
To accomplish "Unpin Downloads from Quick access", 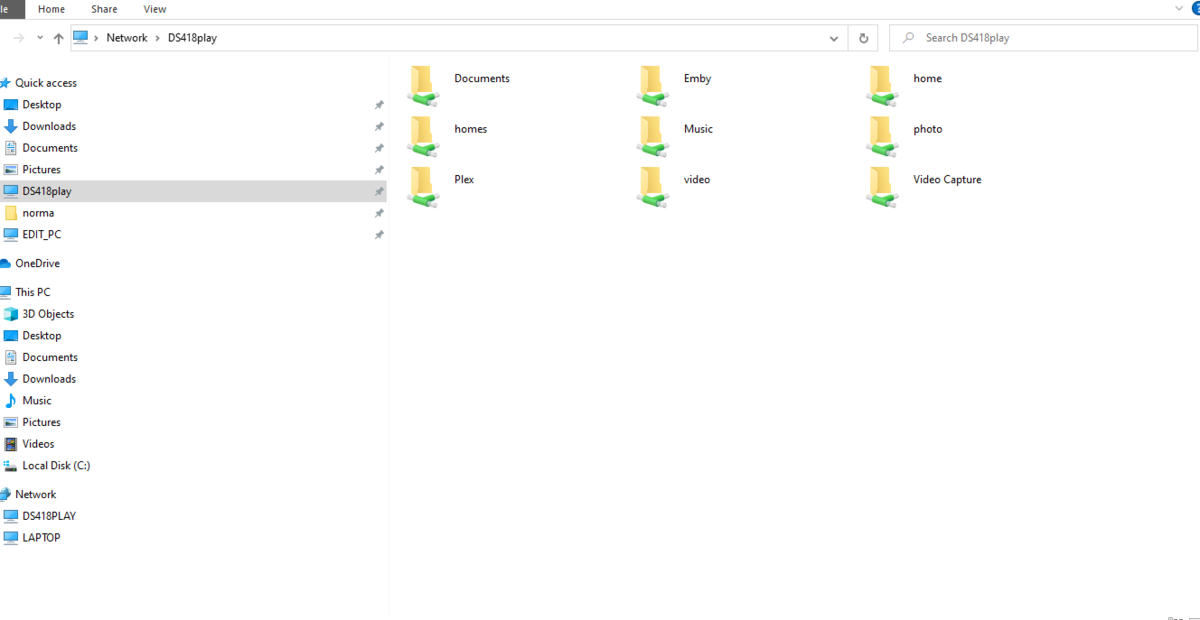I will (378, 126).
